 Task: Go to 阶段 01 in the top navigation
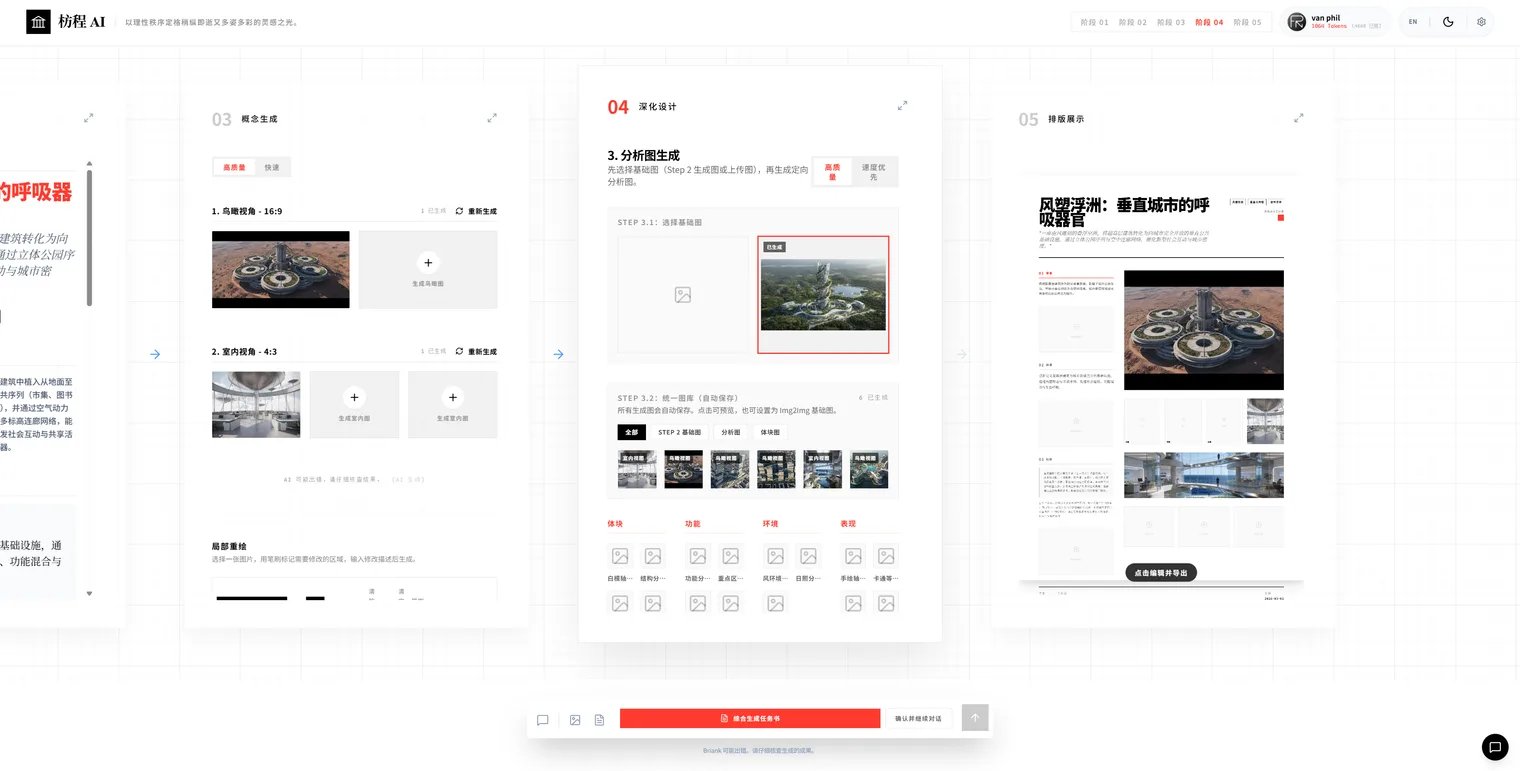[x=1095, y=22]
